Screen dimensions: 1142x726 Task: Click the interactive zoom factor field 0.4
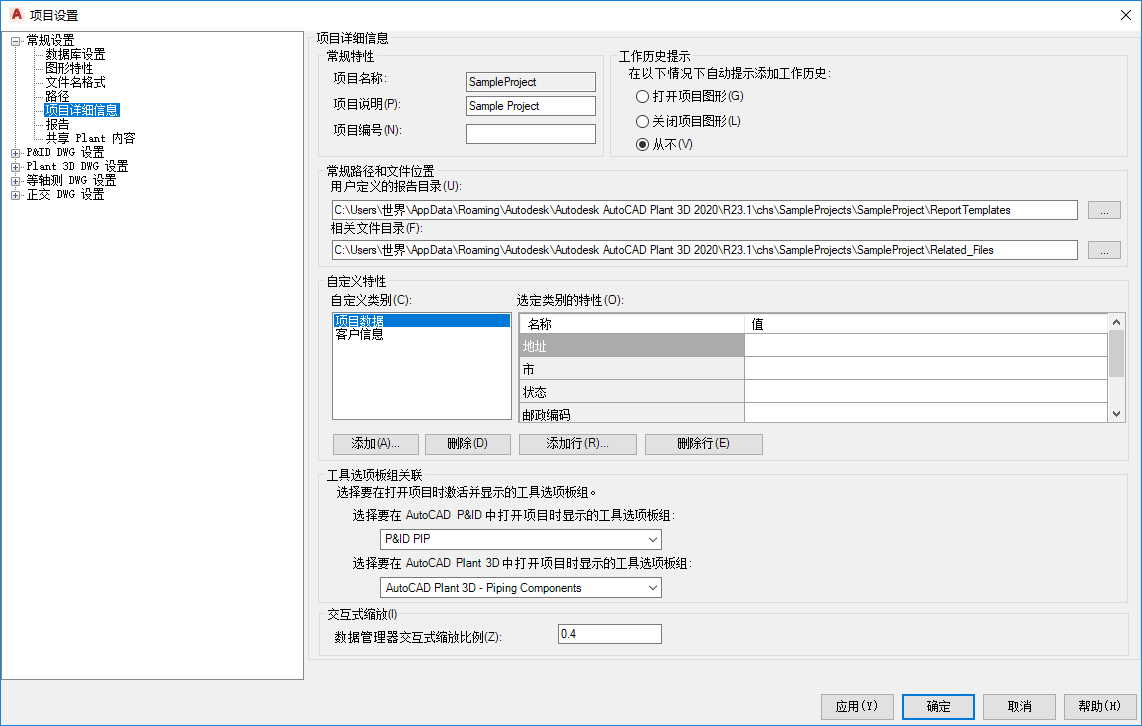tap(610, 634)
